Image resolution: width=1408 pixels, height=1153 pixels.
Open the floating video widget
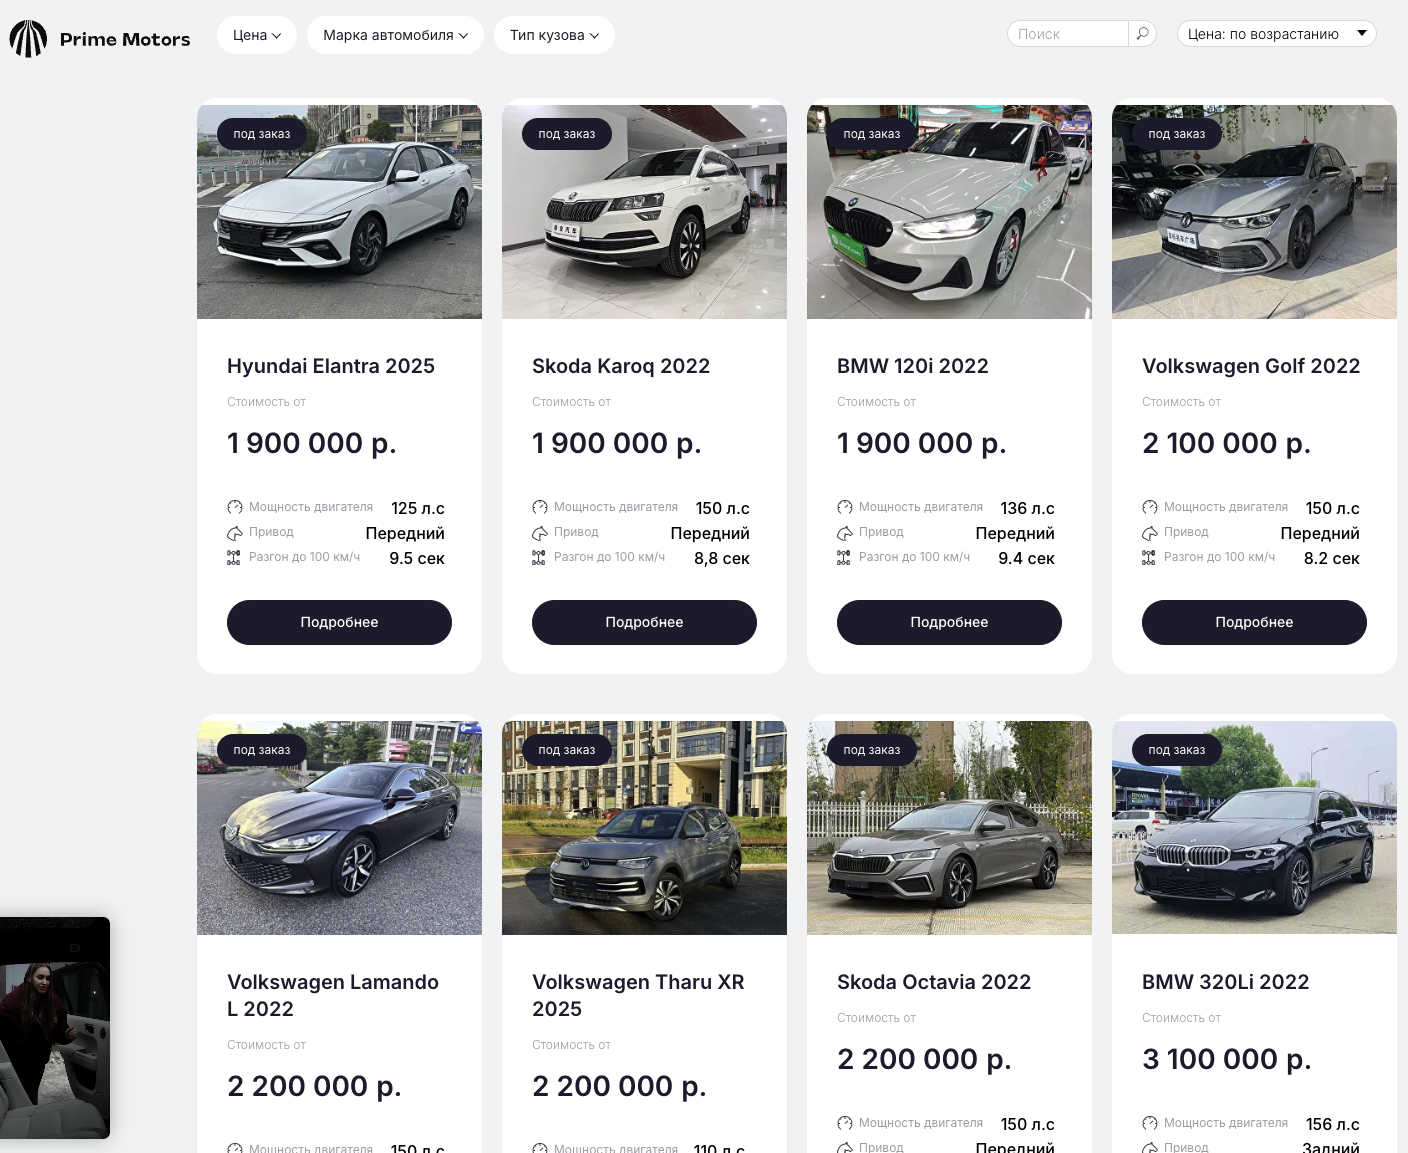pos(54,1028)
